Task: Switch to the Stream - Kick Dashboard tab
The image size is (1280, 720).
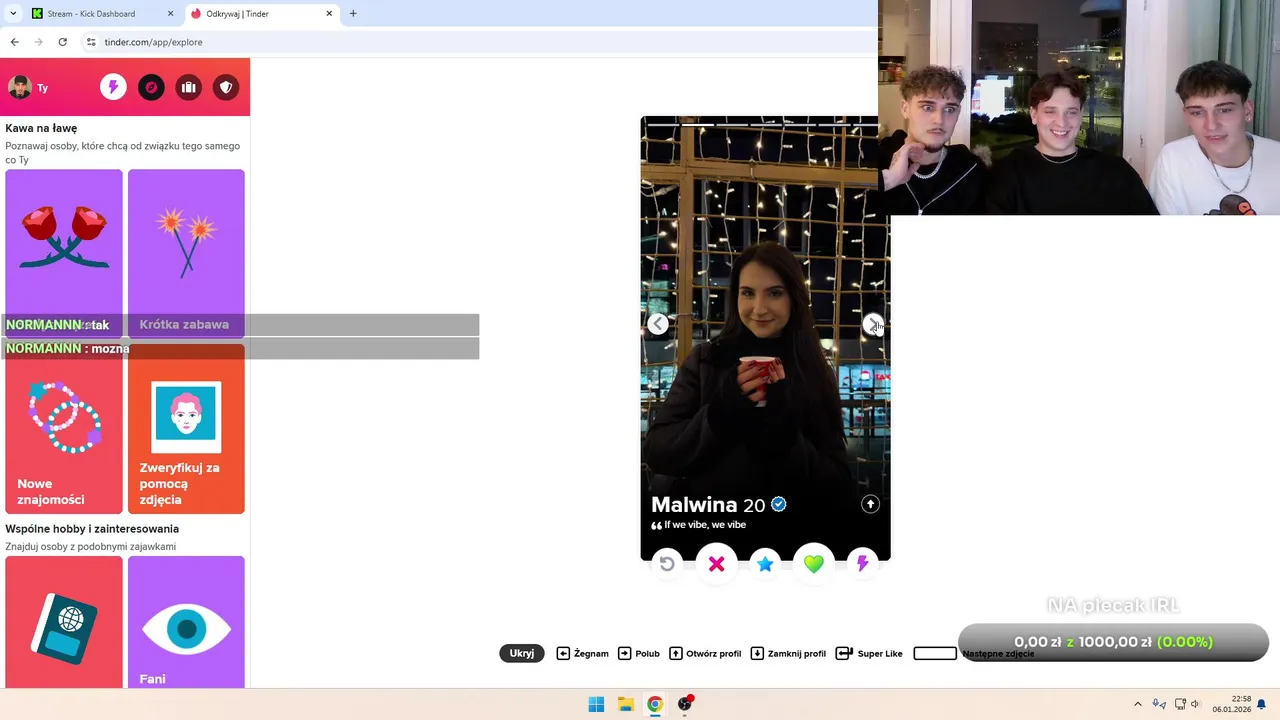Action: pos(104,14)
